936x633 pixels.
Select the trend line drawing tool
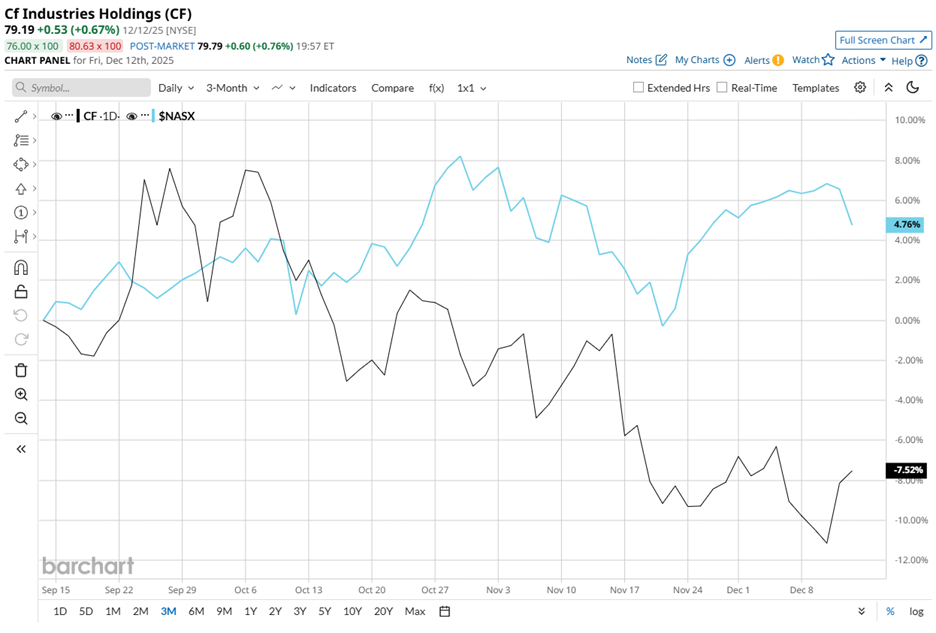[x=21, y=116]
